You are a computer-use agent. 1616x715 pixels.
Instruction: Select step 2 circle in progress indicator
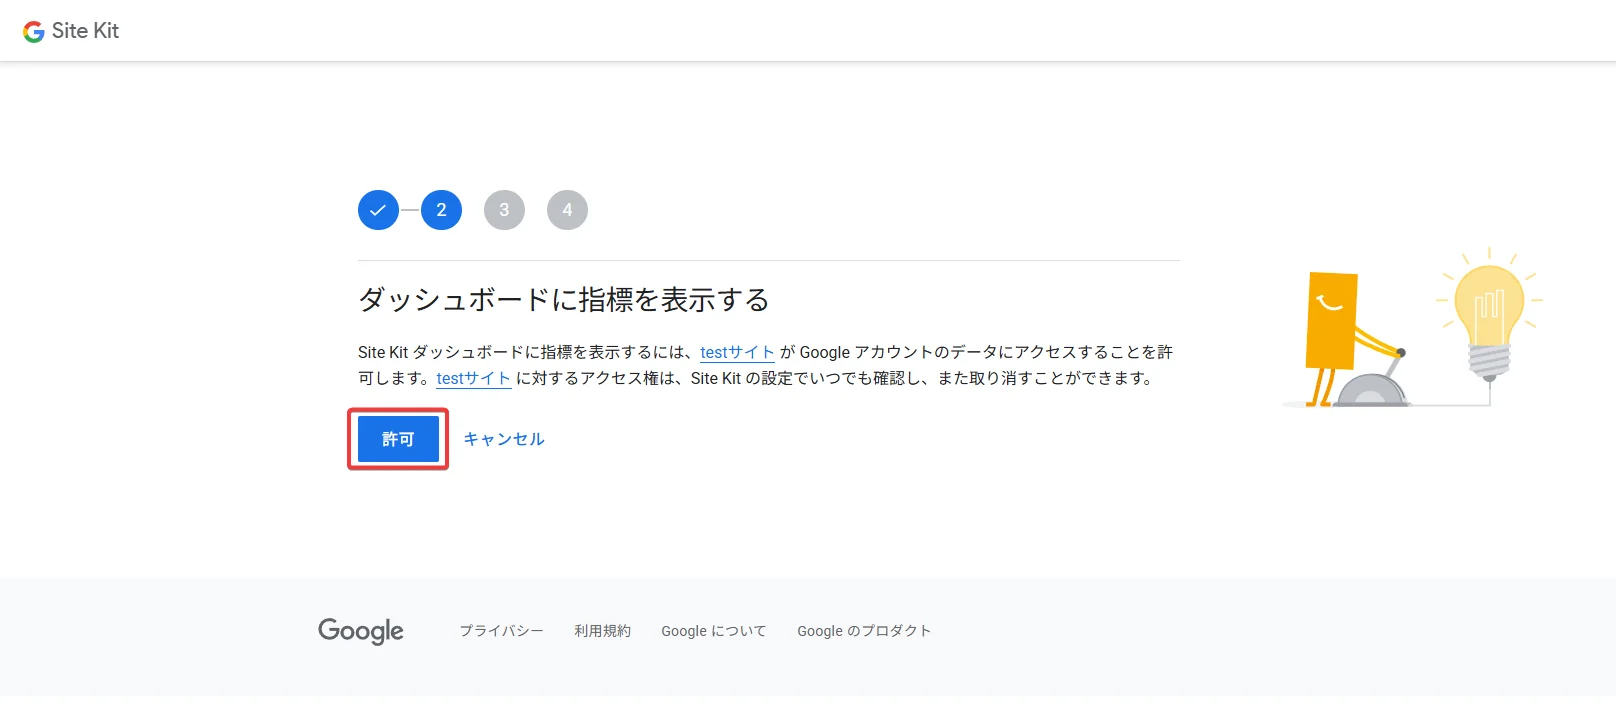click(441, 210)
